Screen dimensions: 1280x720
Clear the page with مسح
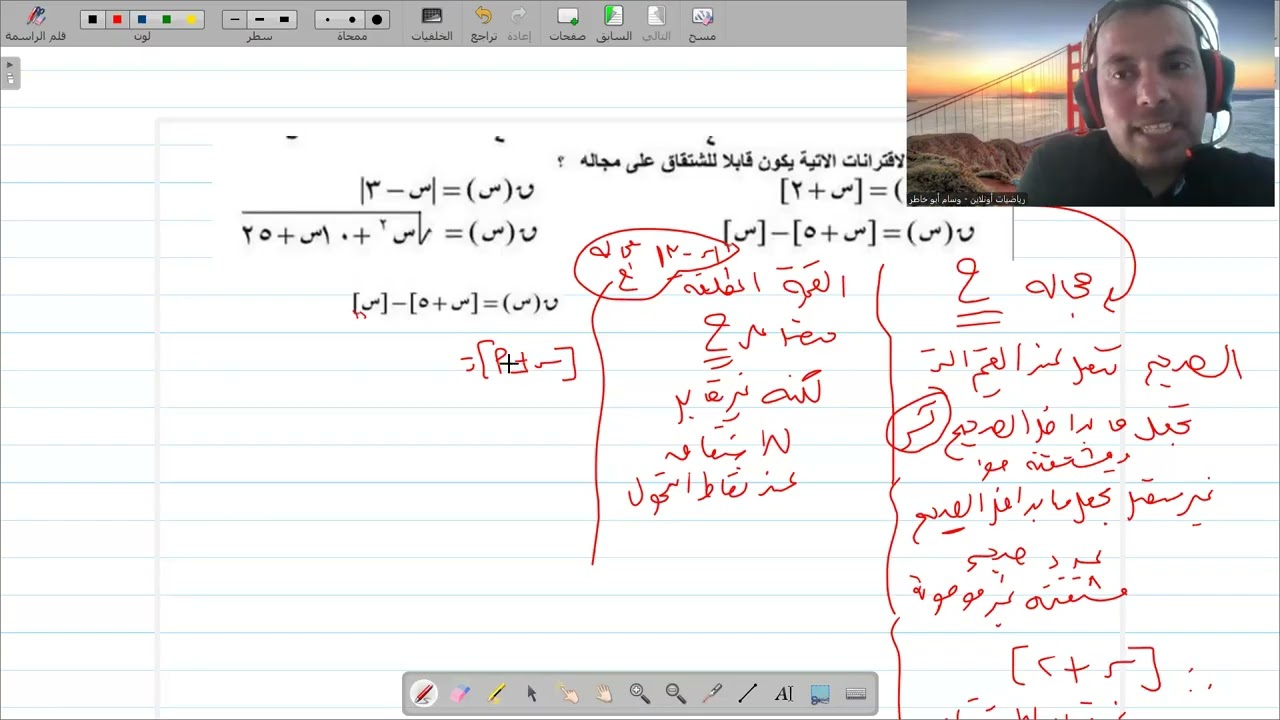click(x=702, y=24)
